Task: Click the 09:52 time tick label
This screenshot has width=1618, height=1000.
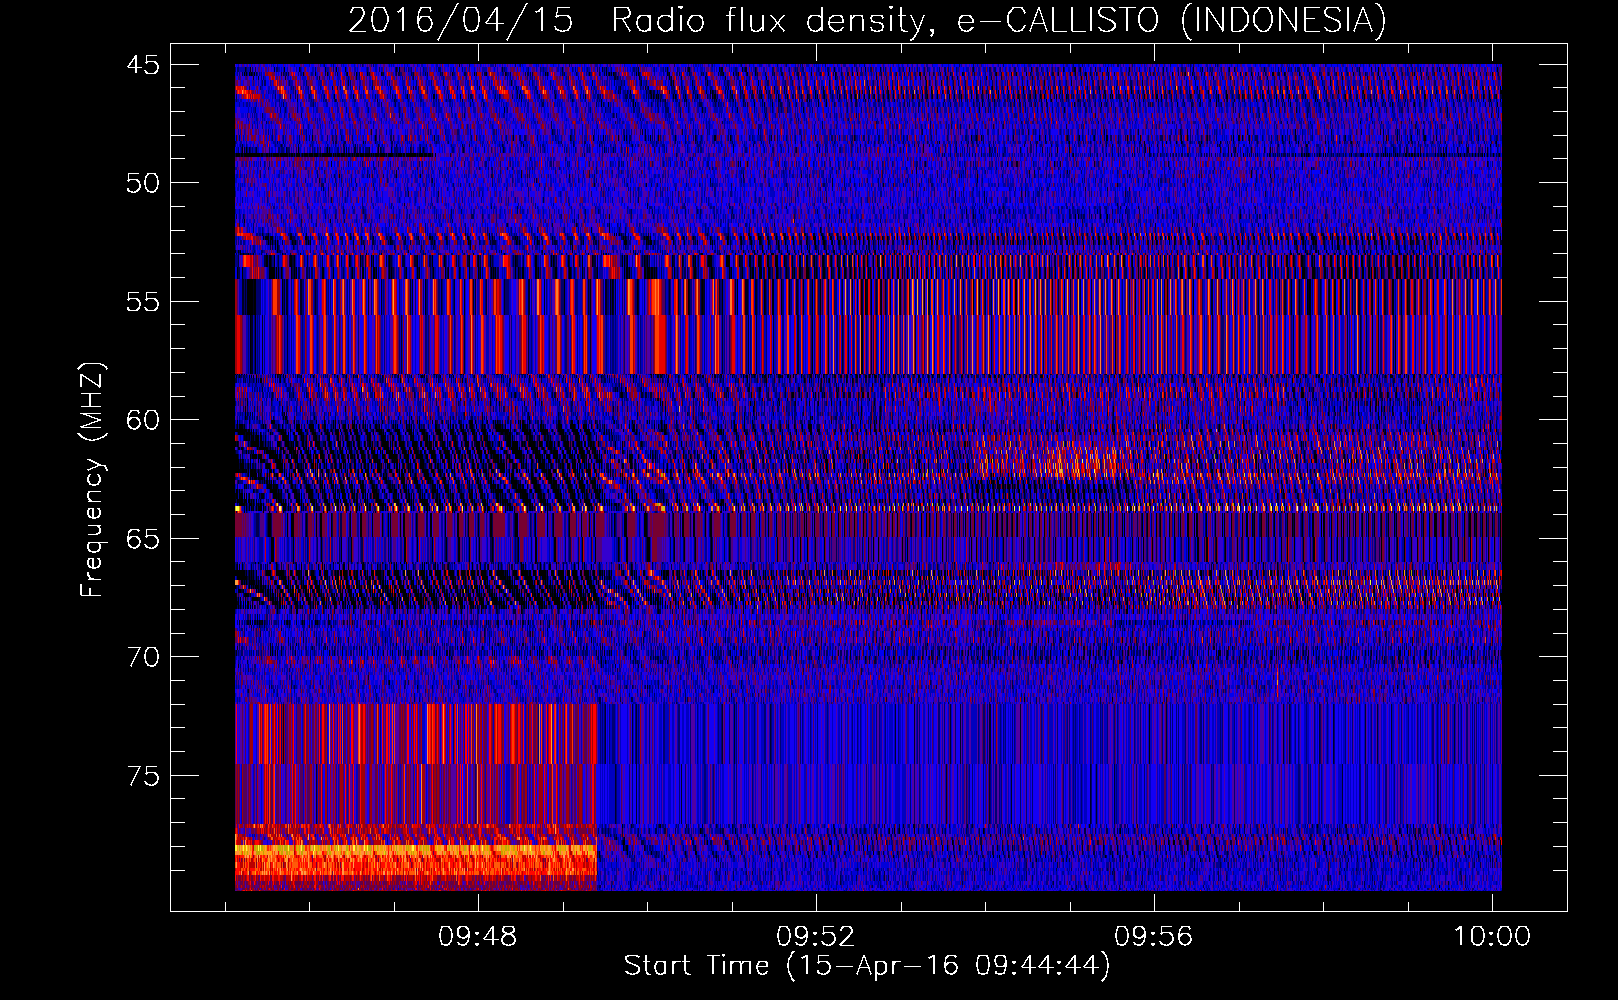Action: pyautogui.click(x=816, y=936)
